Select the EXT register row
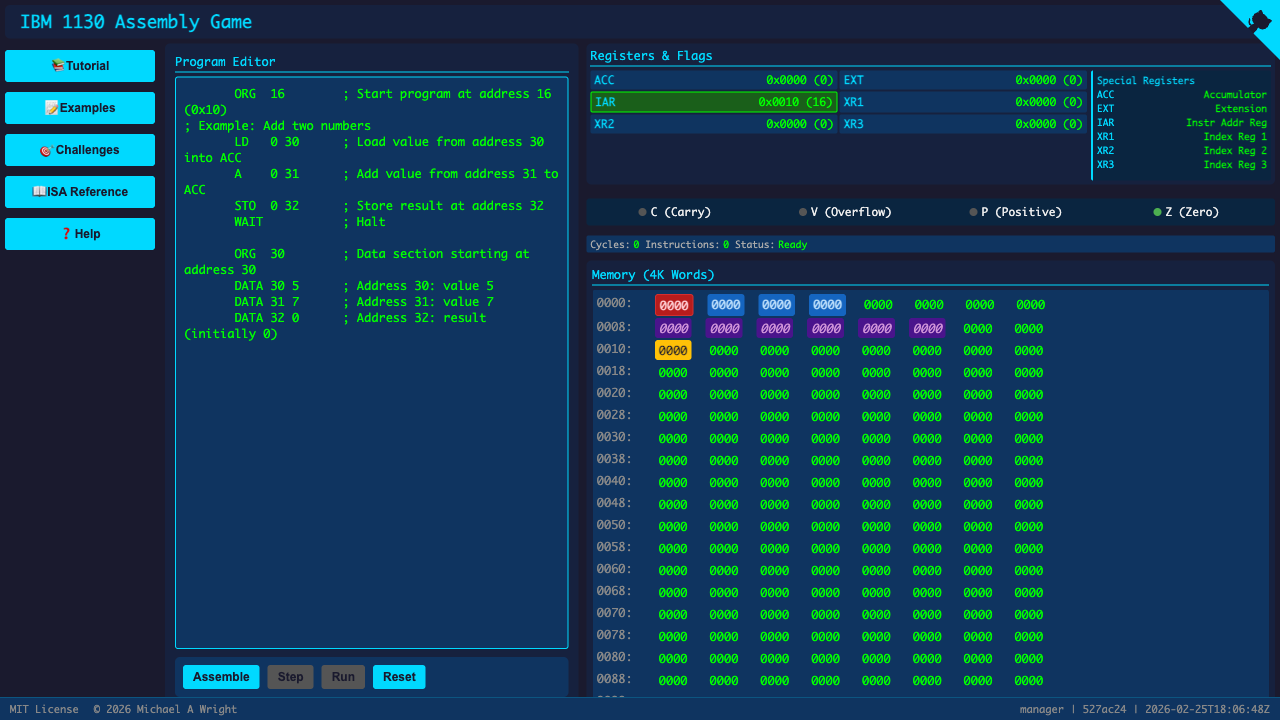The image size is (1280, 720). [963, 80]
